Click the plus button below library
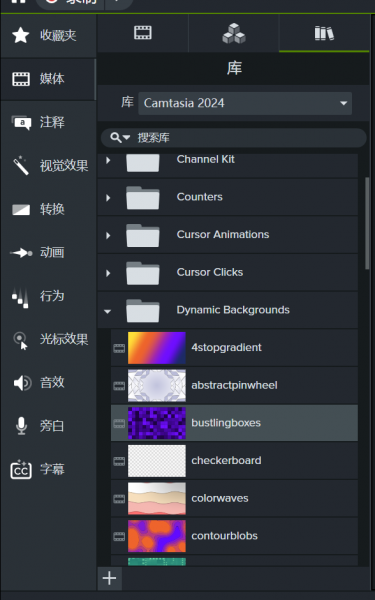Image resolution: width=375 pixels, height=600 pixels. 109,578
